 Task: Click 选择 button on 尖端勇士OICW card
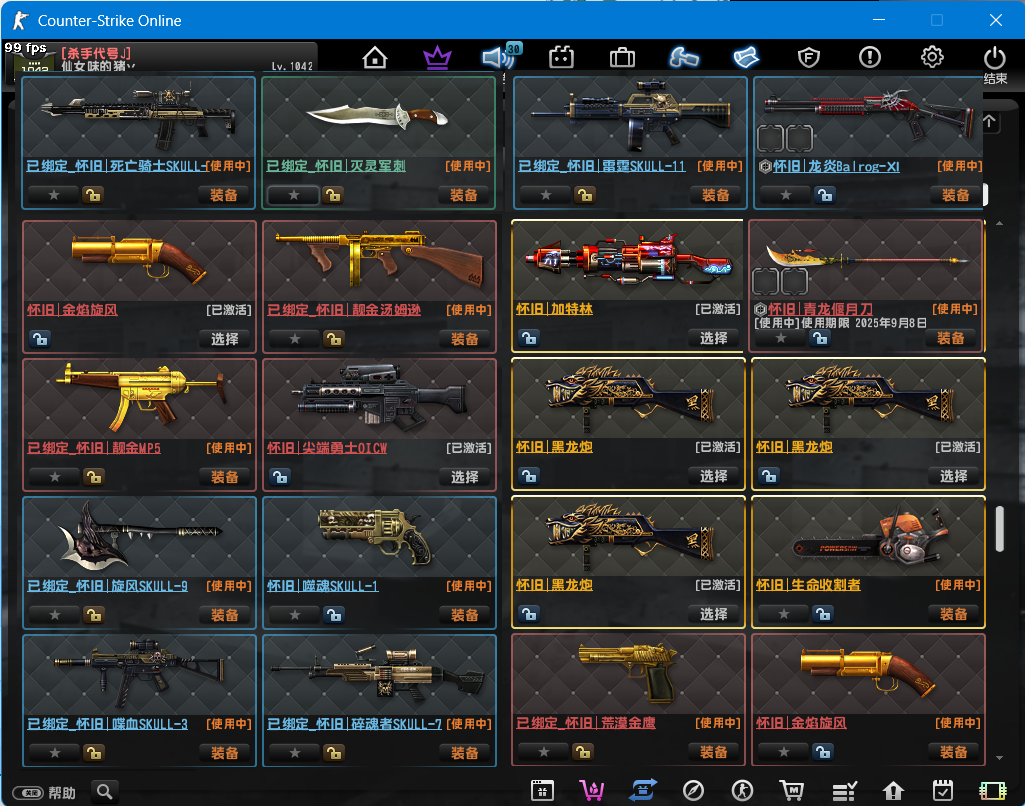465,477
